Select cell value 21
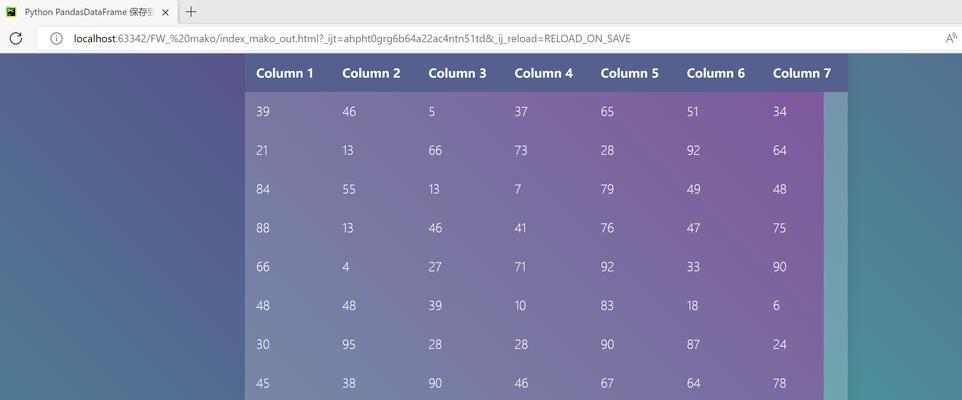 click(x=262, y=150)
